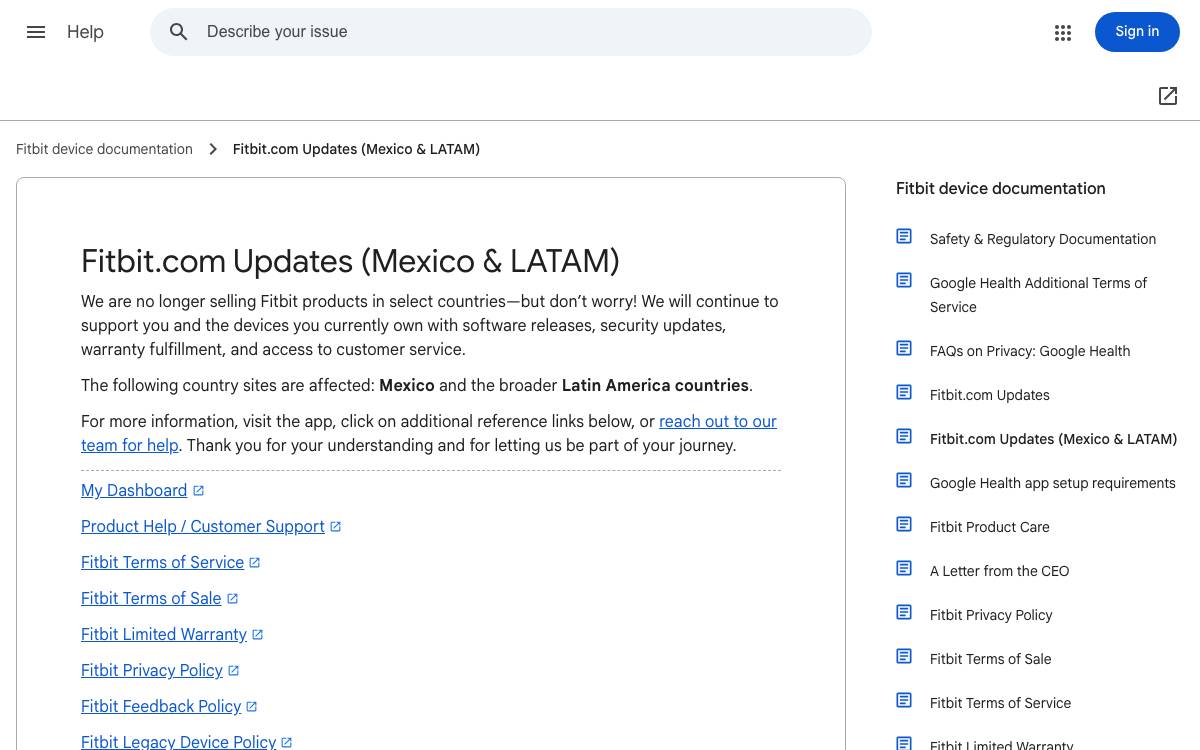
Task: Open Fitbit Feedback Policy link
Action: [161, 706]
